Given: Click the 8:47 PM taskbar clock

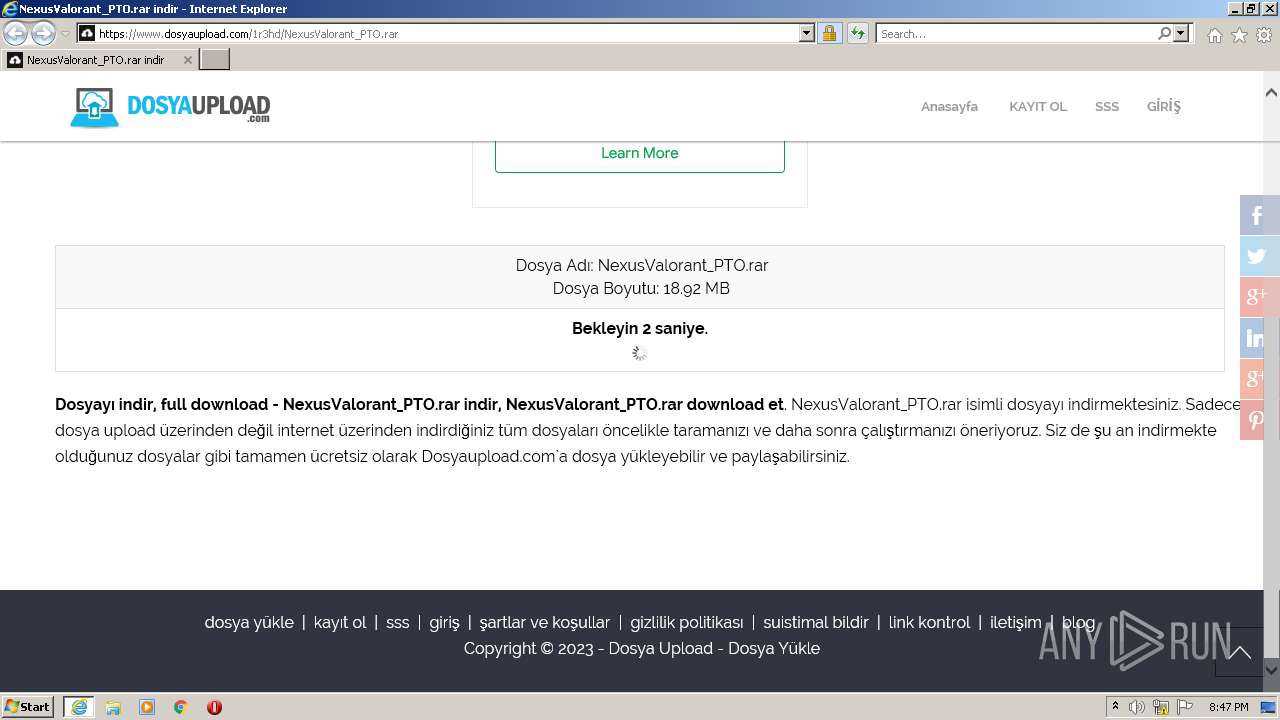Looking at the screenshot, I should [x=1228, y=707].
